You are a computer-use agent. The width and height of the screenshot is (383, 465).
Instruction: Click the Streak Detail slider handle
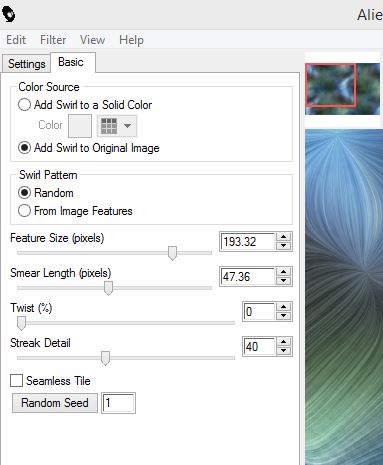[105, 358]
